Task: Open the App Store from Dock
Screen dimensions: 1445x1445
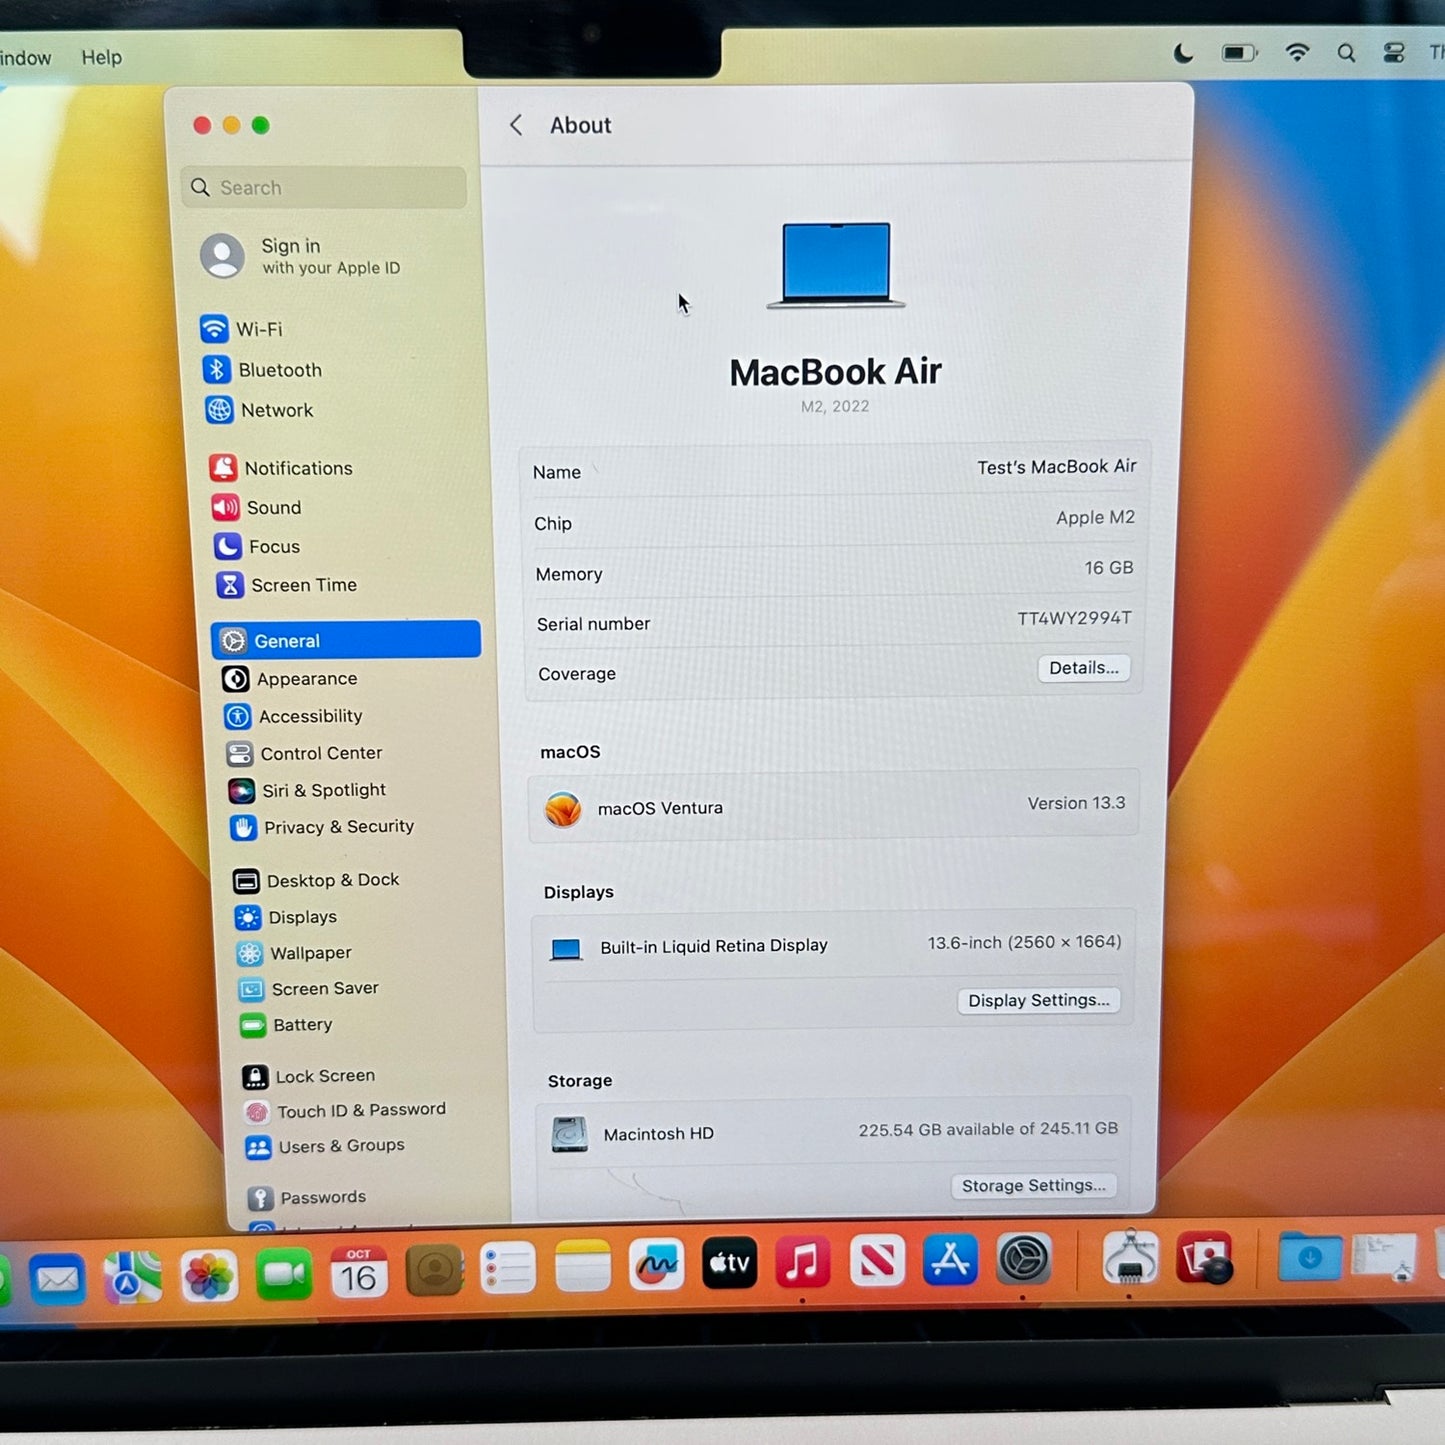Action: pyautogui.click(x=950, y=1261)
